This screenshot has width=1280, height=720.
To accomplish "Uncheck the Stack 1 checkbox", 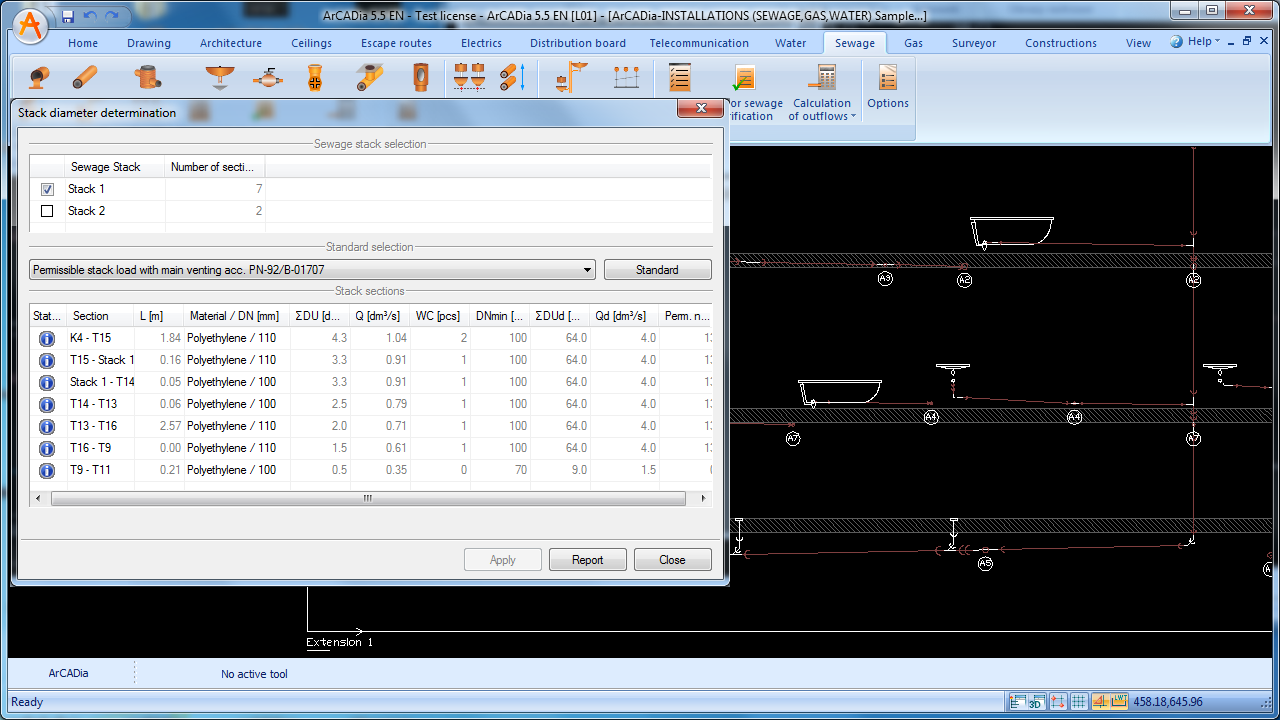I will 47,189.
